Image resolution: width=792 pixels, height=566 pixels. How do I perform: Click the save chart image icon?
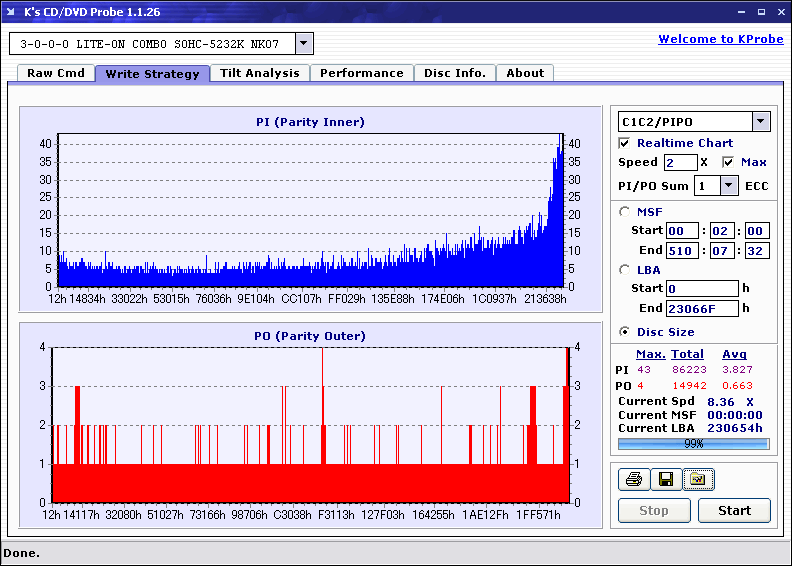point(697,480)
